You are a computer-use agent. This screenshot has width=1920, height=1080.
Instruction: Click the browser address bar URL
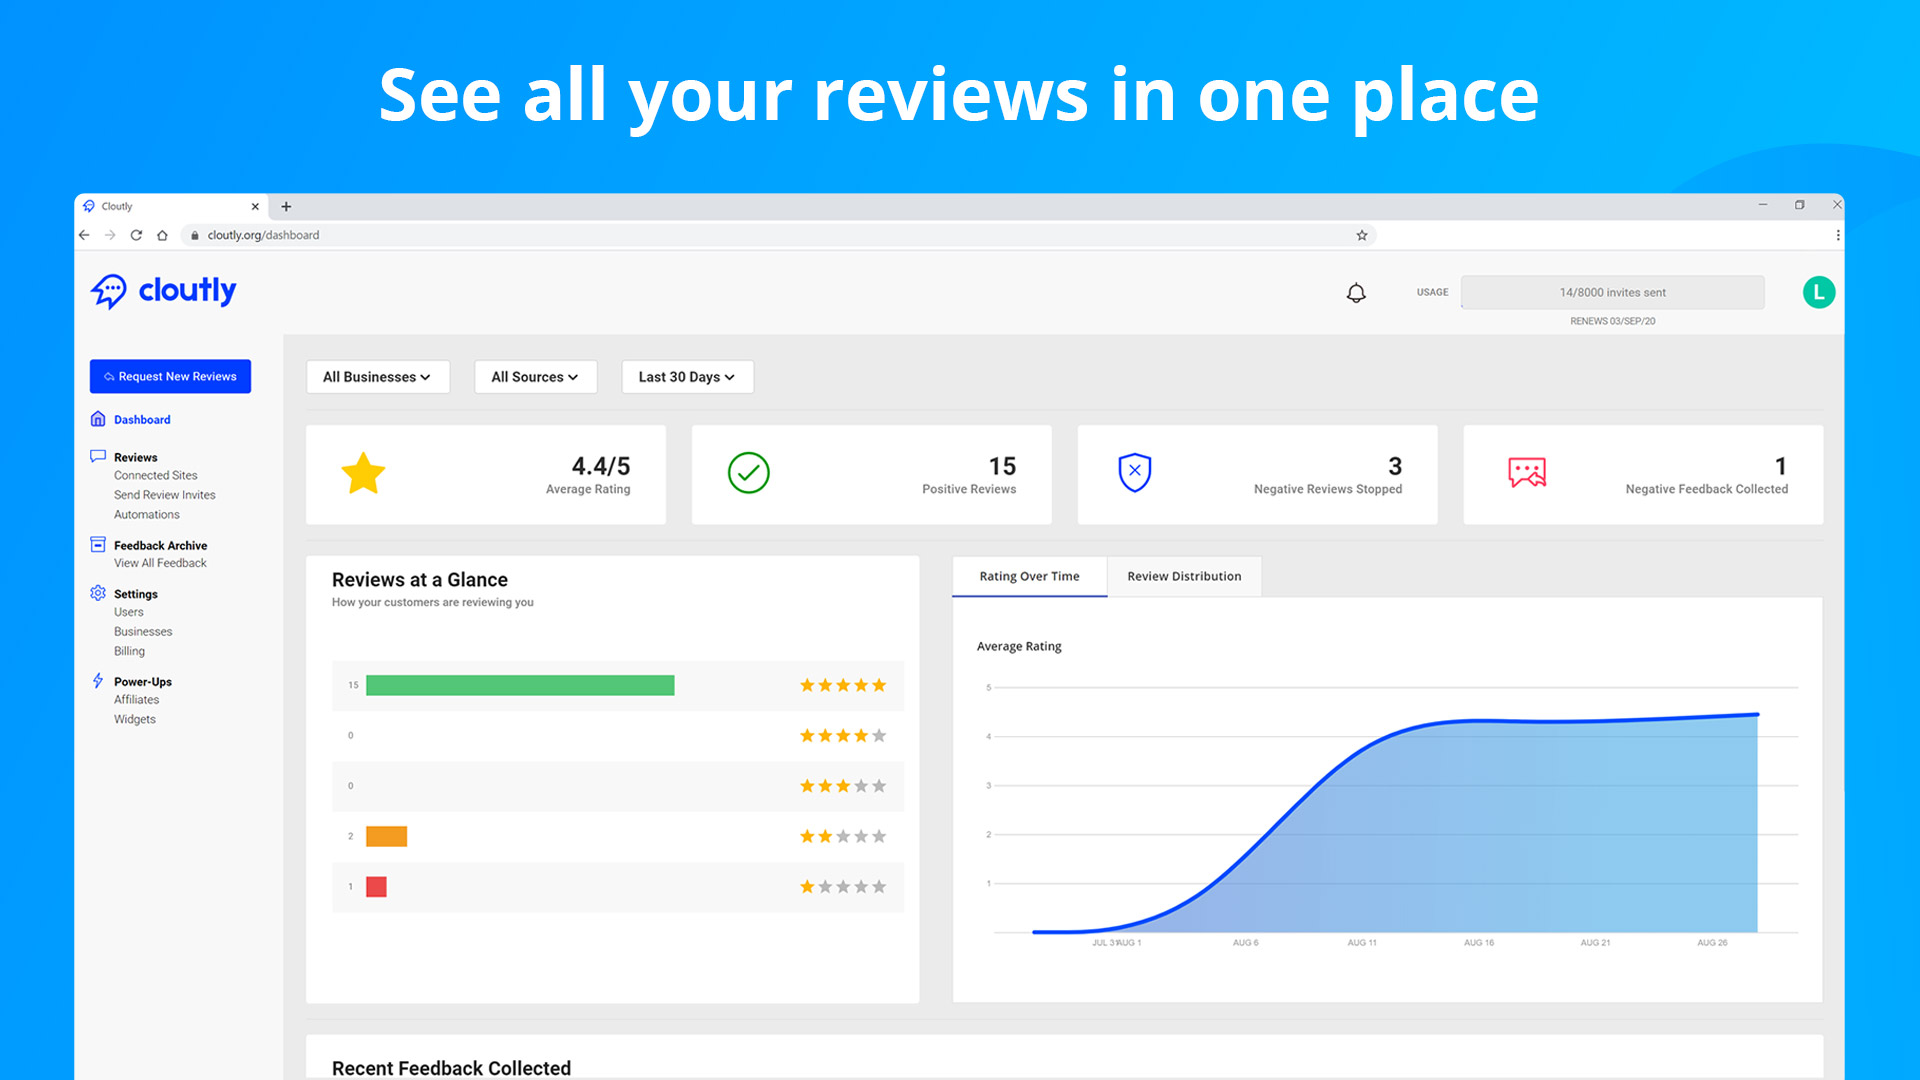(x=263, y=235)
